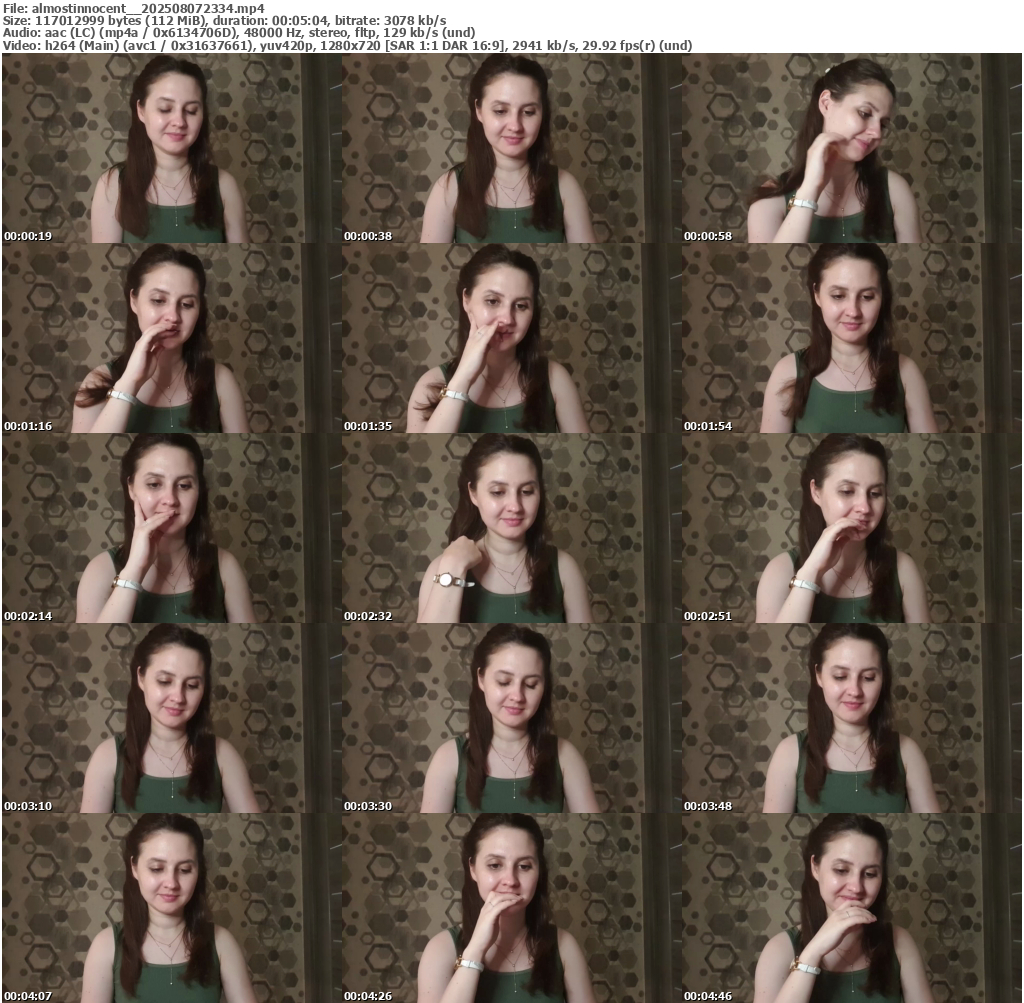The image size is (1024, 1003).
Task: Open the thumbnail marked 00:01:16
Action: tap(171, 338)
